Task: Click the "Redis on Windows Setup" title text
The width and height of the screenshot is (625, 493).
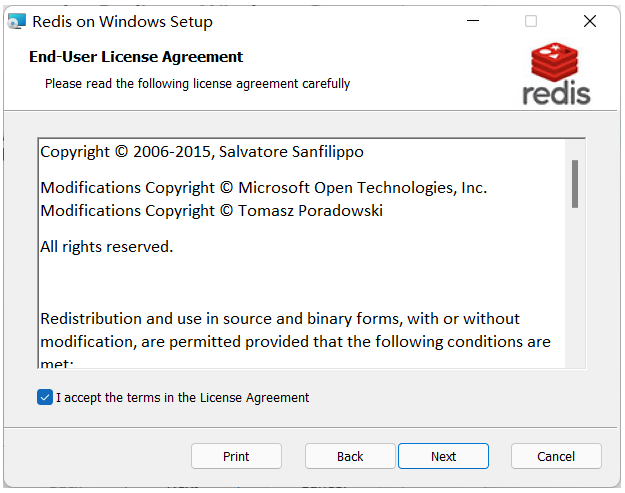Action: 122,21
